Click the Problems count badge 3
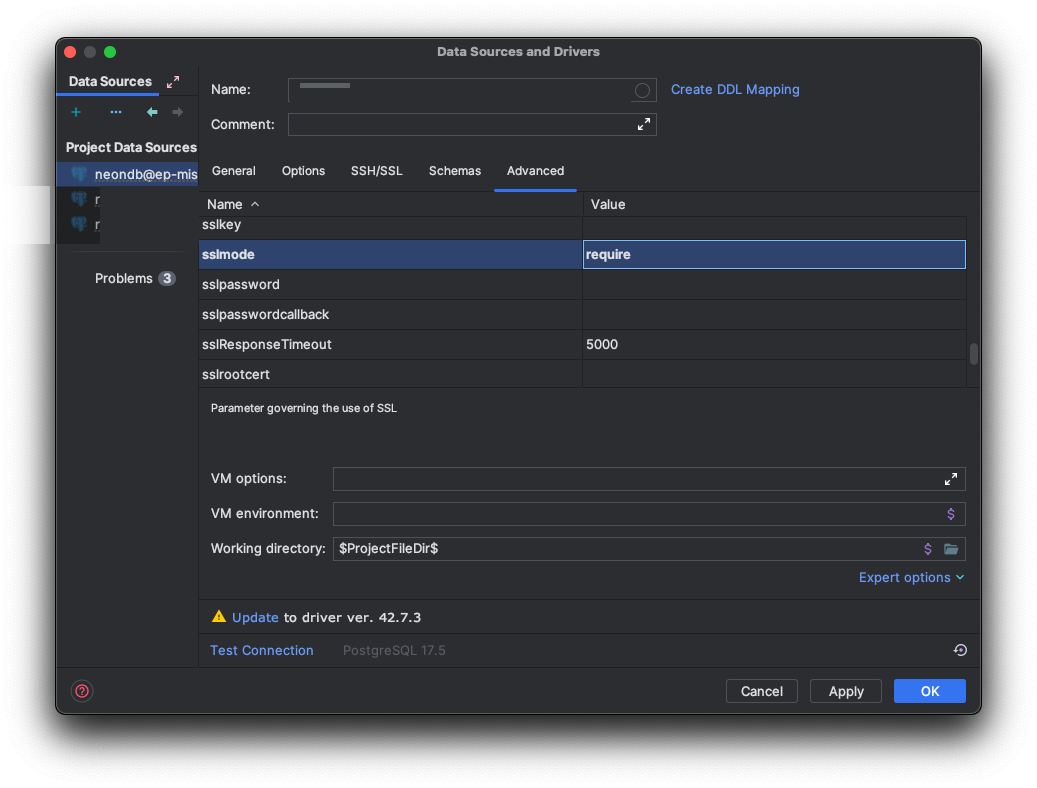Screen dimensions: 1037x788 (x=167, y=279)
